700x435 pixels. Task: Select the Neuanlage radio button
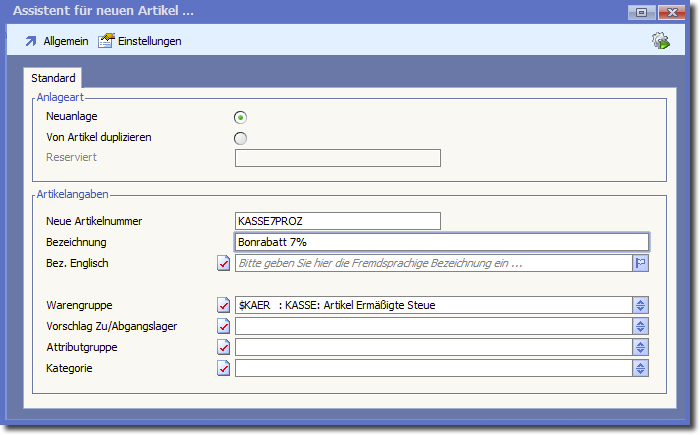240,117
